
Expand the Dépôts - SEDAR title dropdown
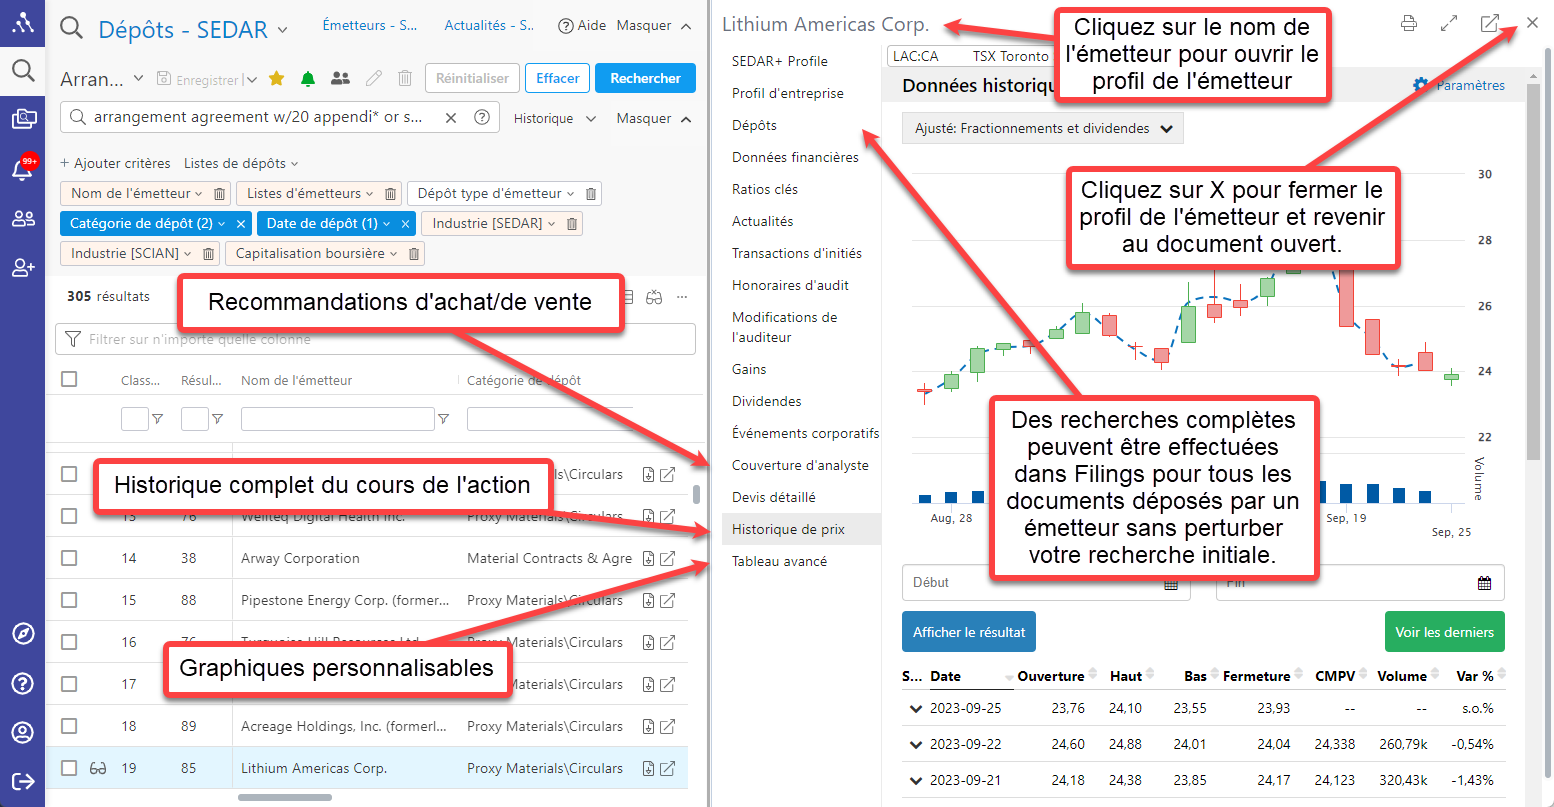282,31
